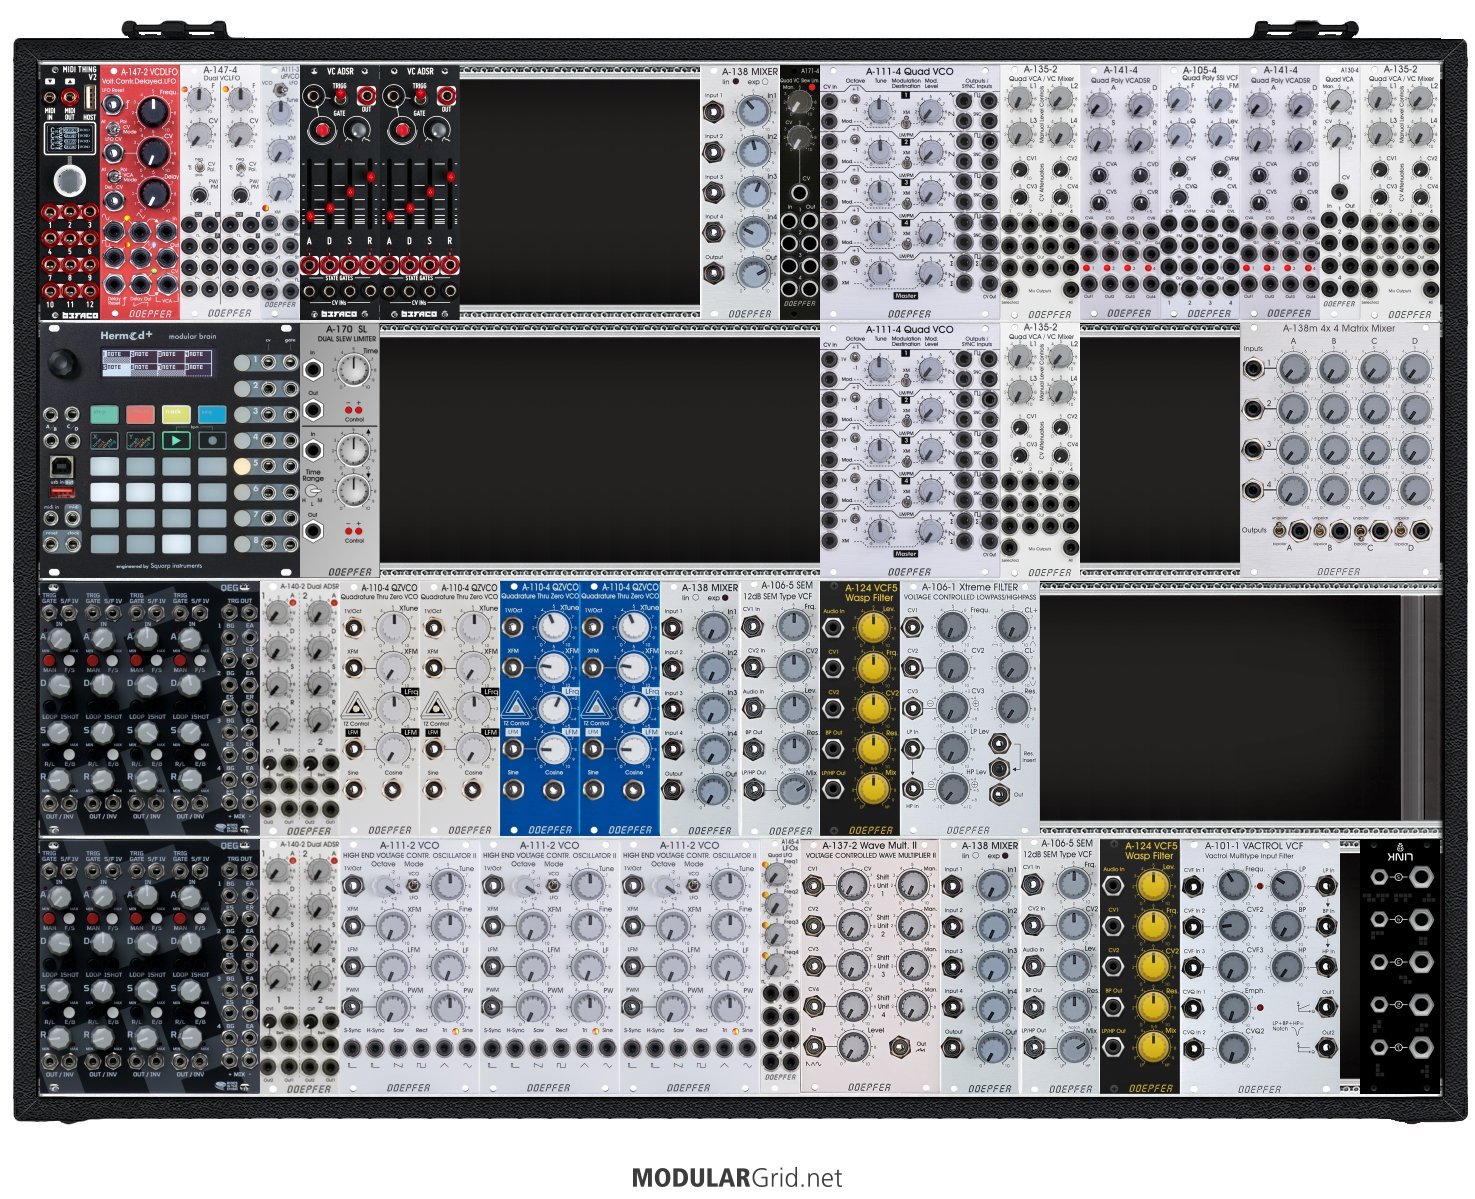Adjust row 1 column A knob on Matrix Mixer
Viewport: 1475px width, 1199px height.
(x=1292, y=371)
